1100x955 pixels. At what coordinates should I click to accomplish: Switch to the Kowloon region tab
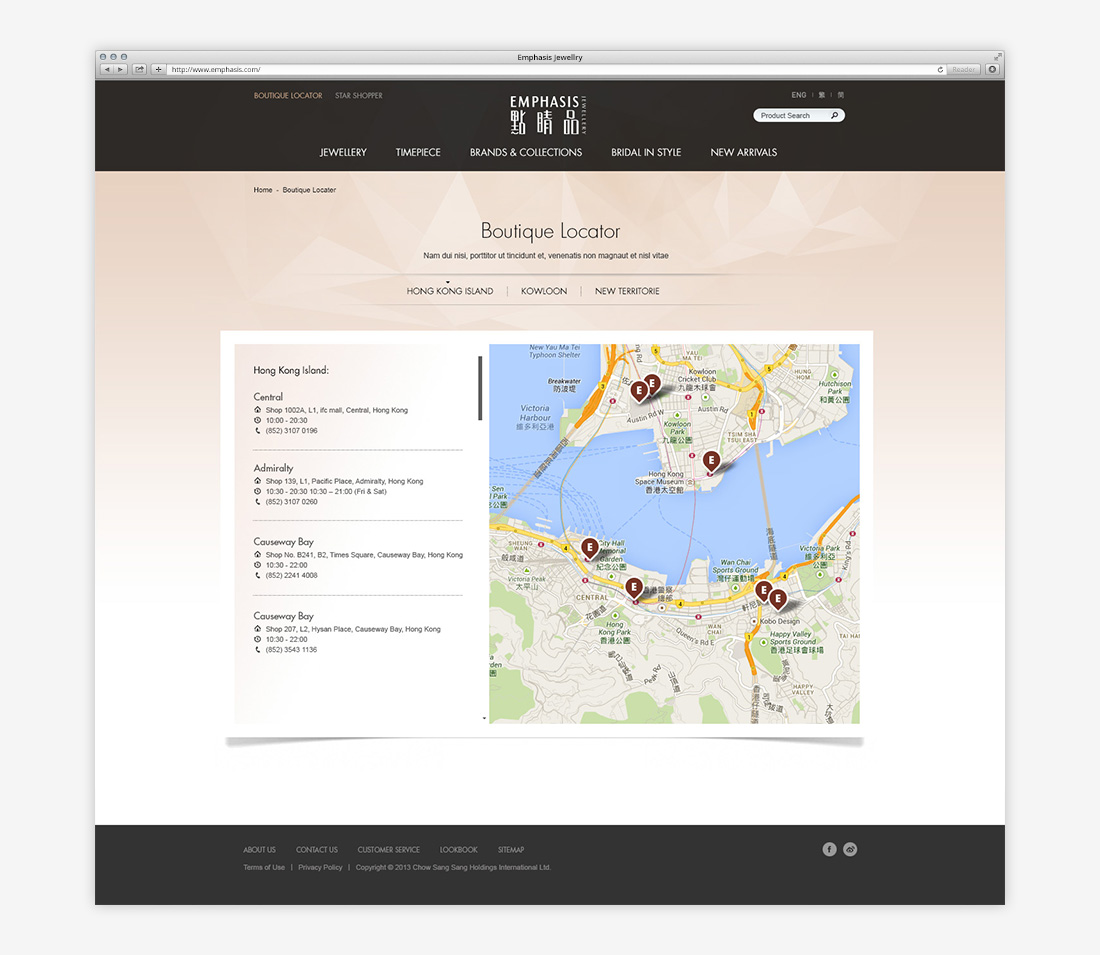tap(544, 291)
